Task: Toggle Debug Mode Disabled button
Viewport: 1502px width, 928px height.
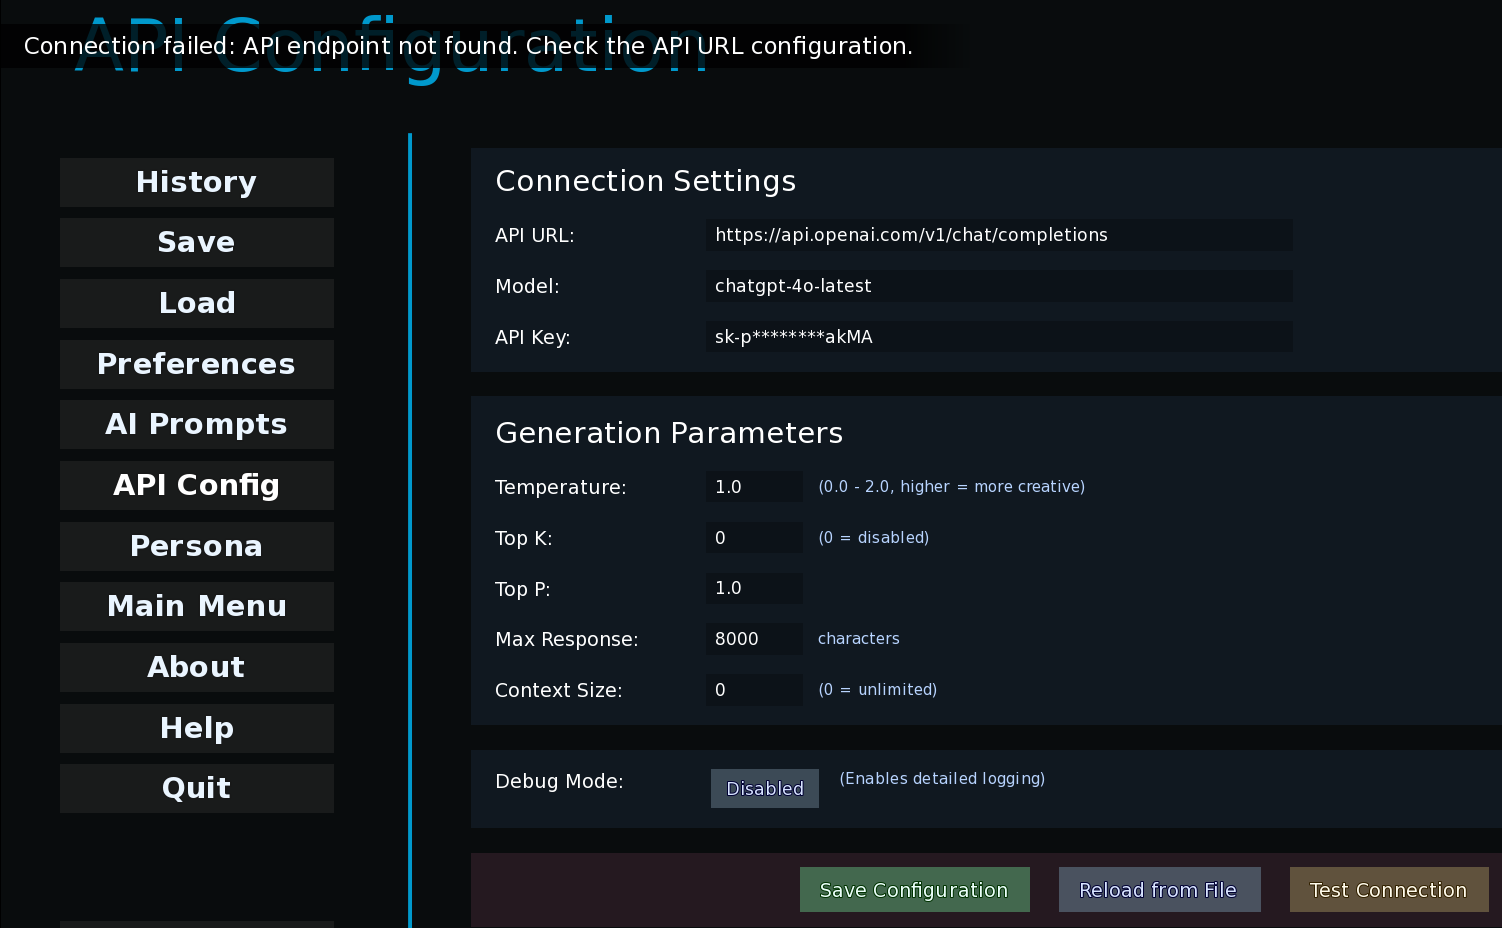Action: [764, 788]
